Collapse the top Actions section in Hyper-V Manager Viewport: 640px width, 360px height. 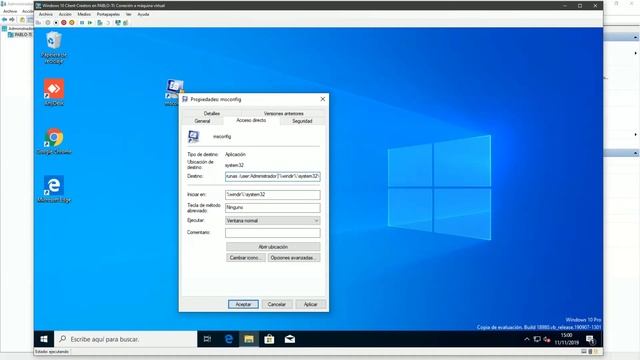636,38
